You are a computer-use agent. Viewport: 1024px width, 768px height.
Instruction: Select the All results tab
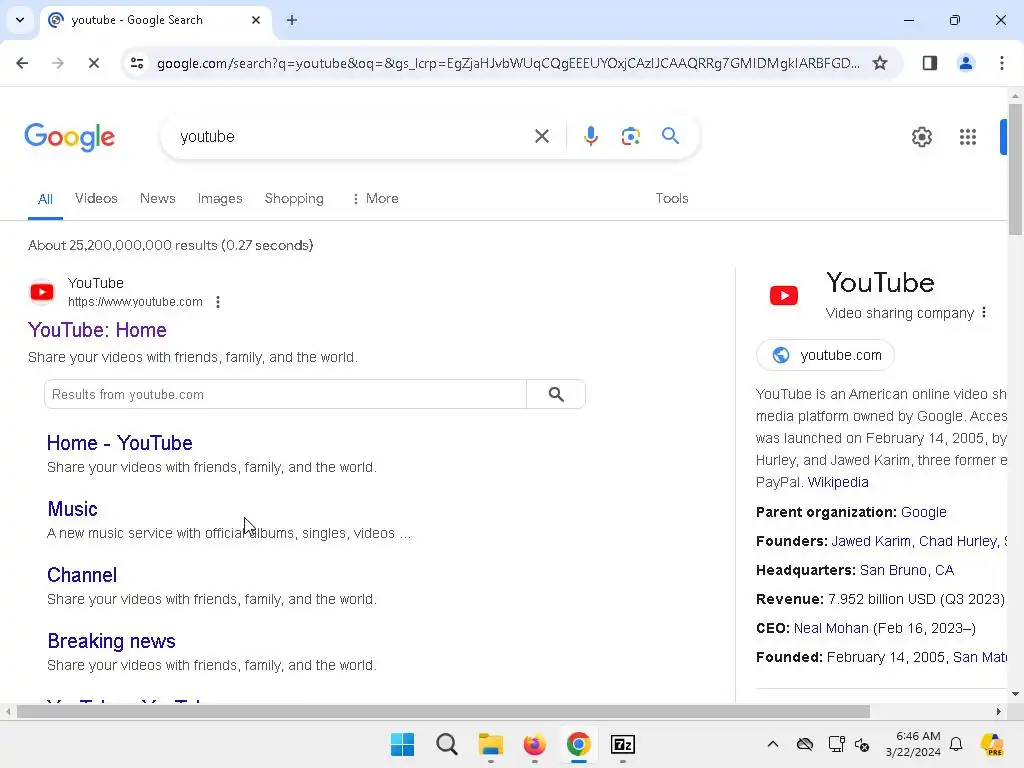45,199
